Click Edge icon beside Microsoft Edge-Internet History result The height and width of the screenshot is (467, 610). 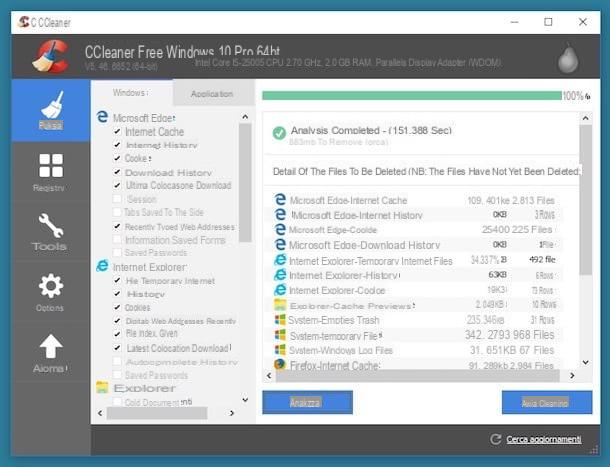[x=280, y=214]
